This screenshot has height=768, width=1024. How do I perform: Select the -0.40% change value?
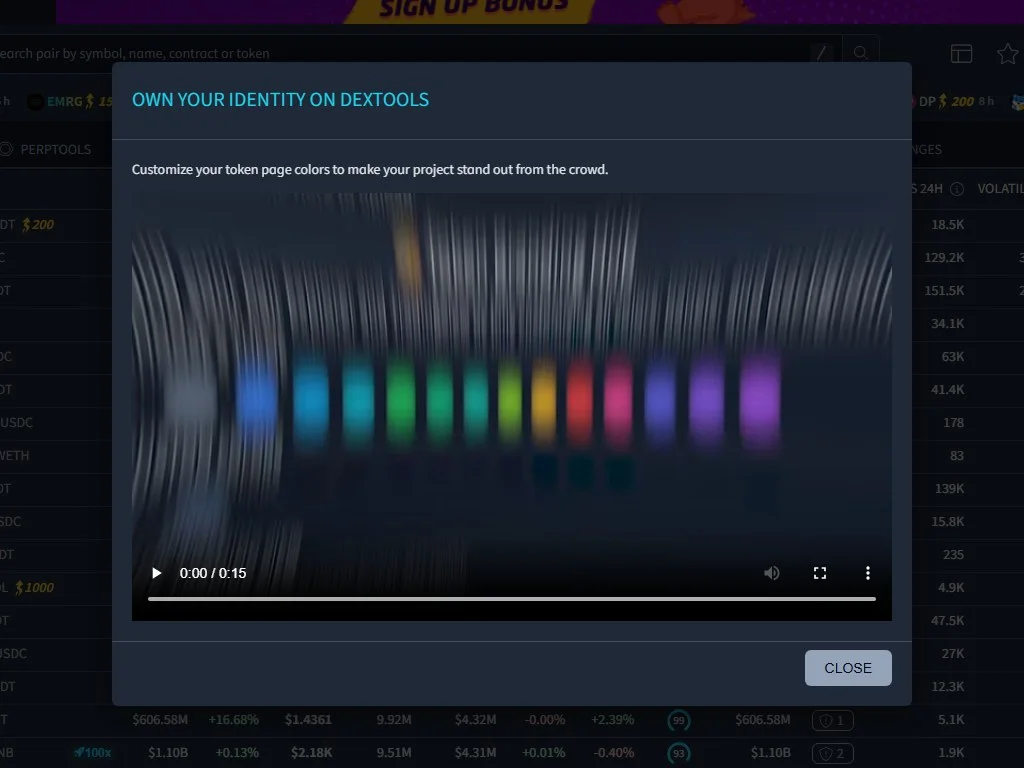[x=613, y=752]
